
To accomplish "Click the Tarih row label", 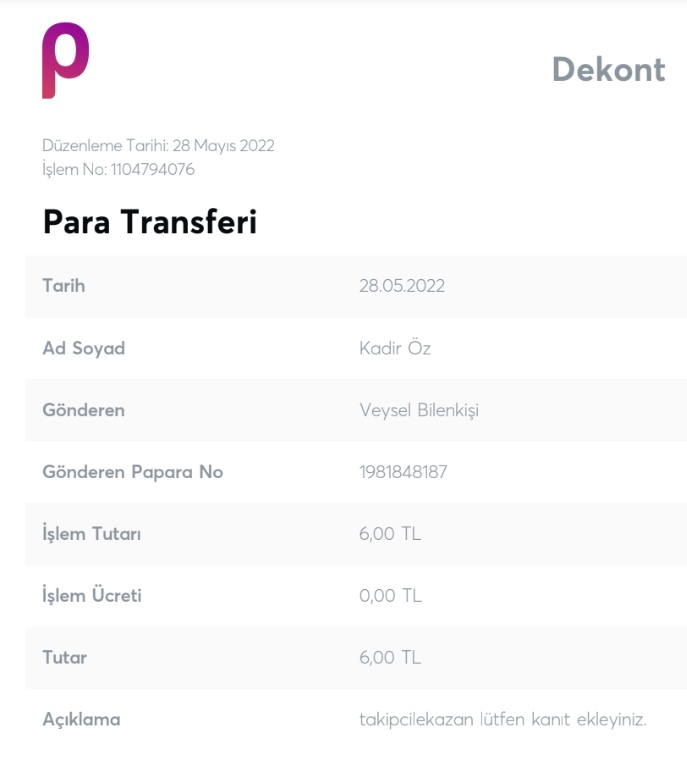I will [x=64, y=286].
